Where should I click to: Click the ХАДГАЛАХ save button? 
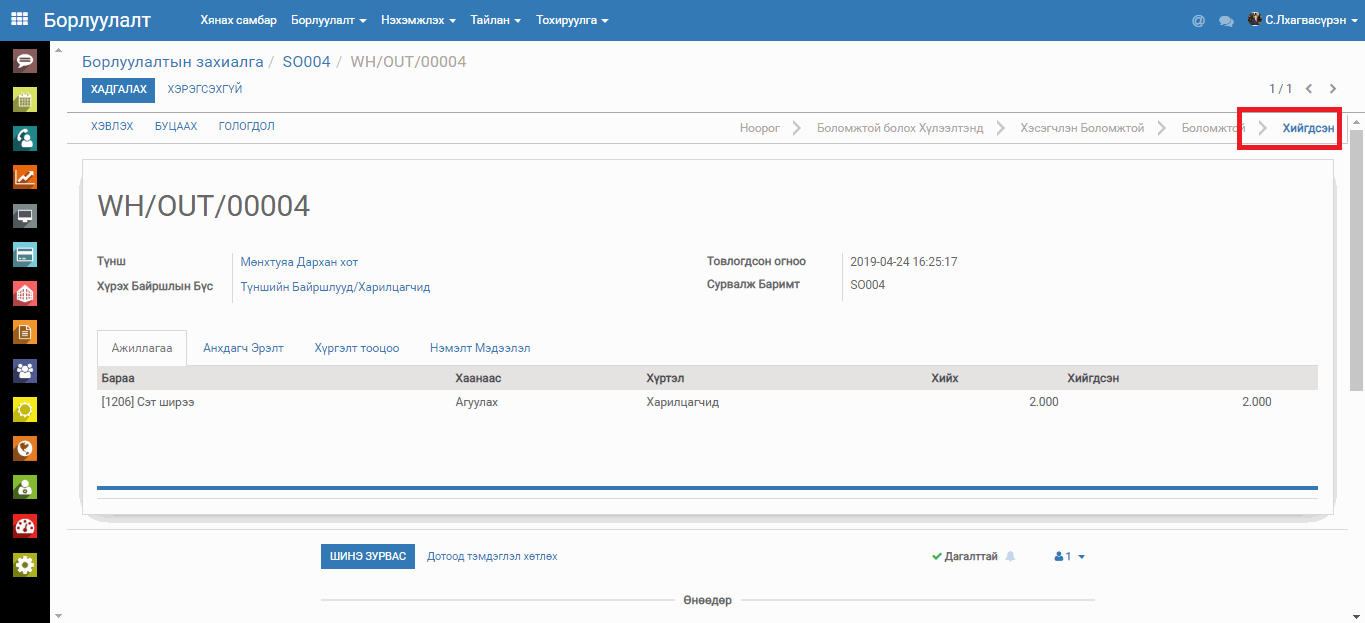click(118, 90)
